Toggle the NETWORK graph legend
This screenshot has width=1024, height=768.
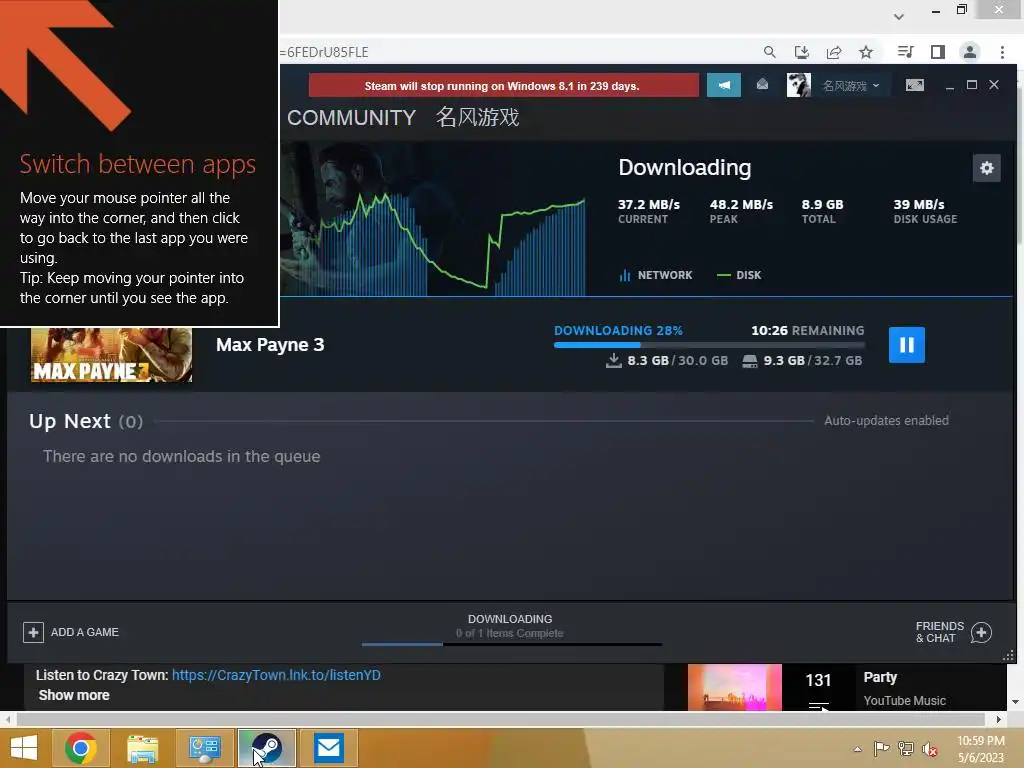(x=655, y=275)
